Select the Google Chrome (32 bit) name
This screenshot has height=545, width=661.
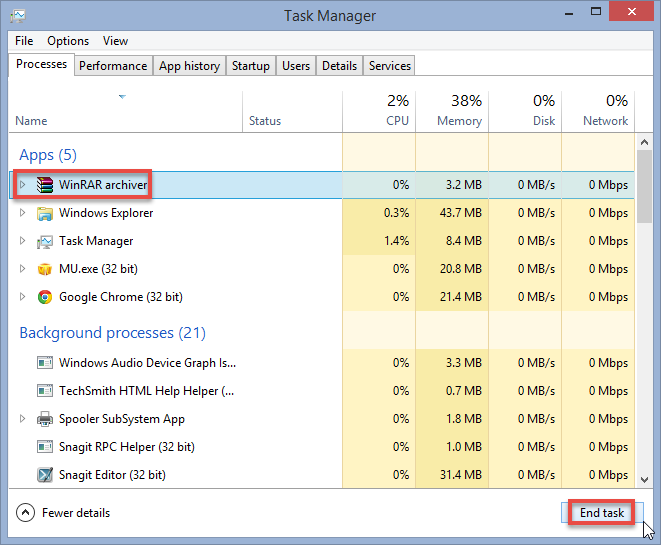(121, 297)
